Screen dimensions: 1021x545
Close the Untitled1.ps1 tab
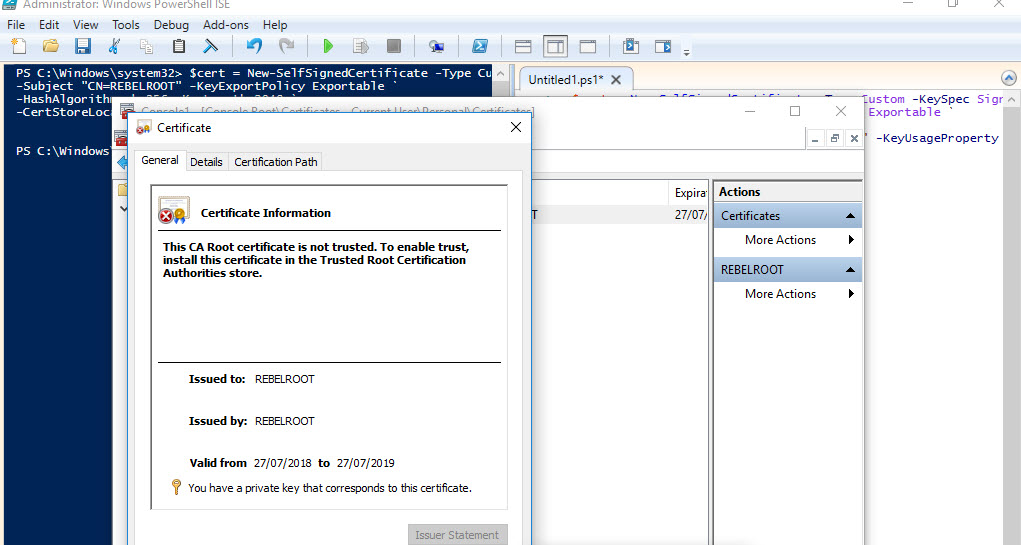617,79
